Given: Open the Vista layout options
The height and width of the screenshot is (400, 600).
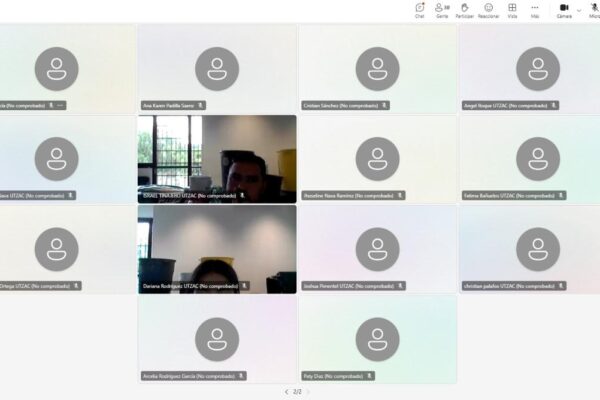Looking at the screenshot, I should click(x=512, y=10).
